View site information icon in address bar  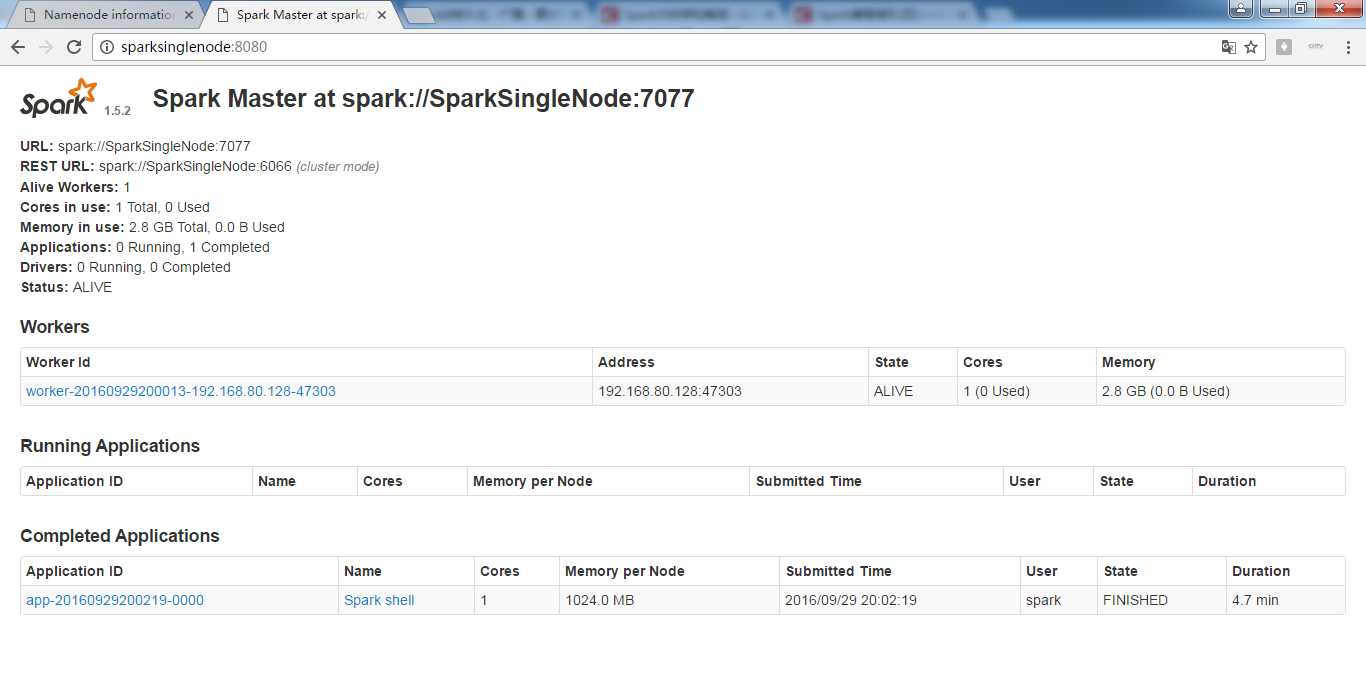click(x=108, y=47)
